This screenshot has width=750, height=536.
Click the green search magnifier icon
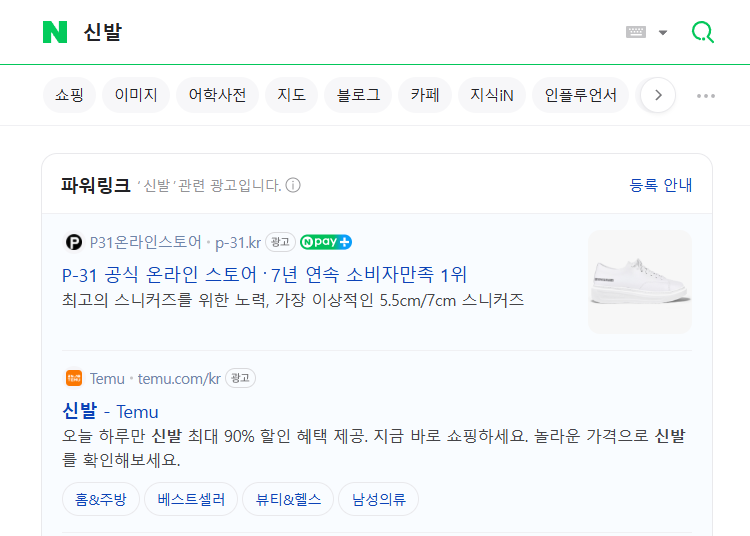pyautogui.click(x=703, y=32)
